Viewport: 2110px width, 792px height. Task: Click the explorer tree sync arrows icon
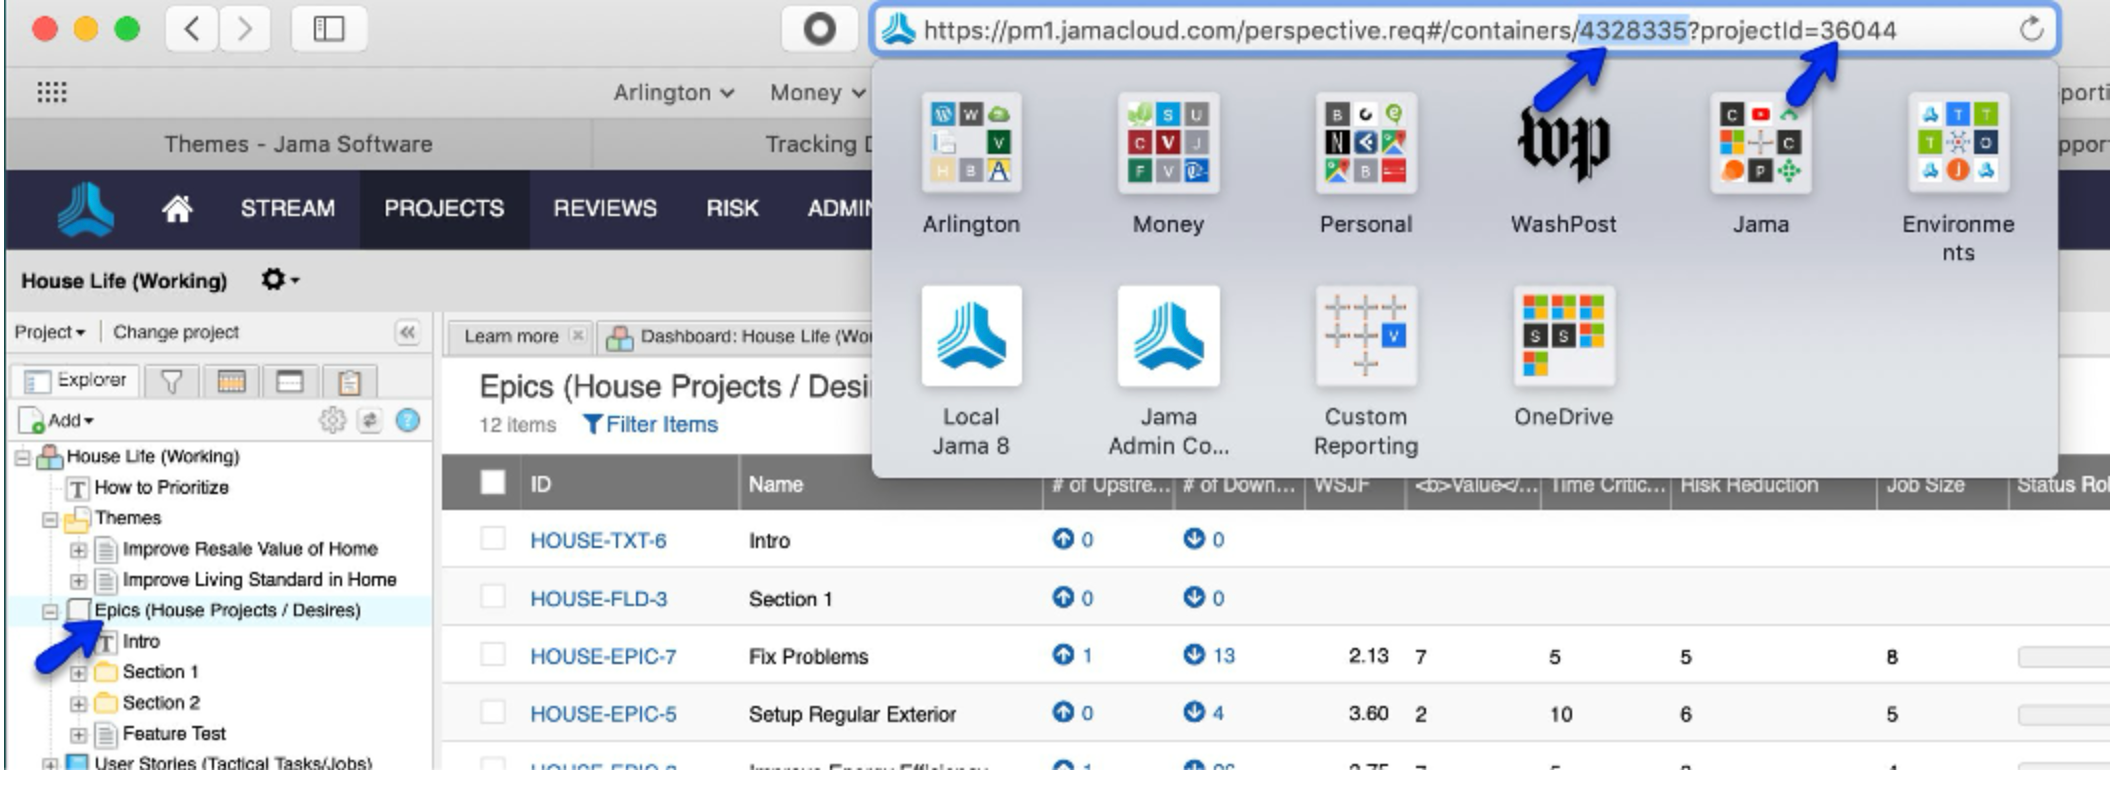[370, 421]
